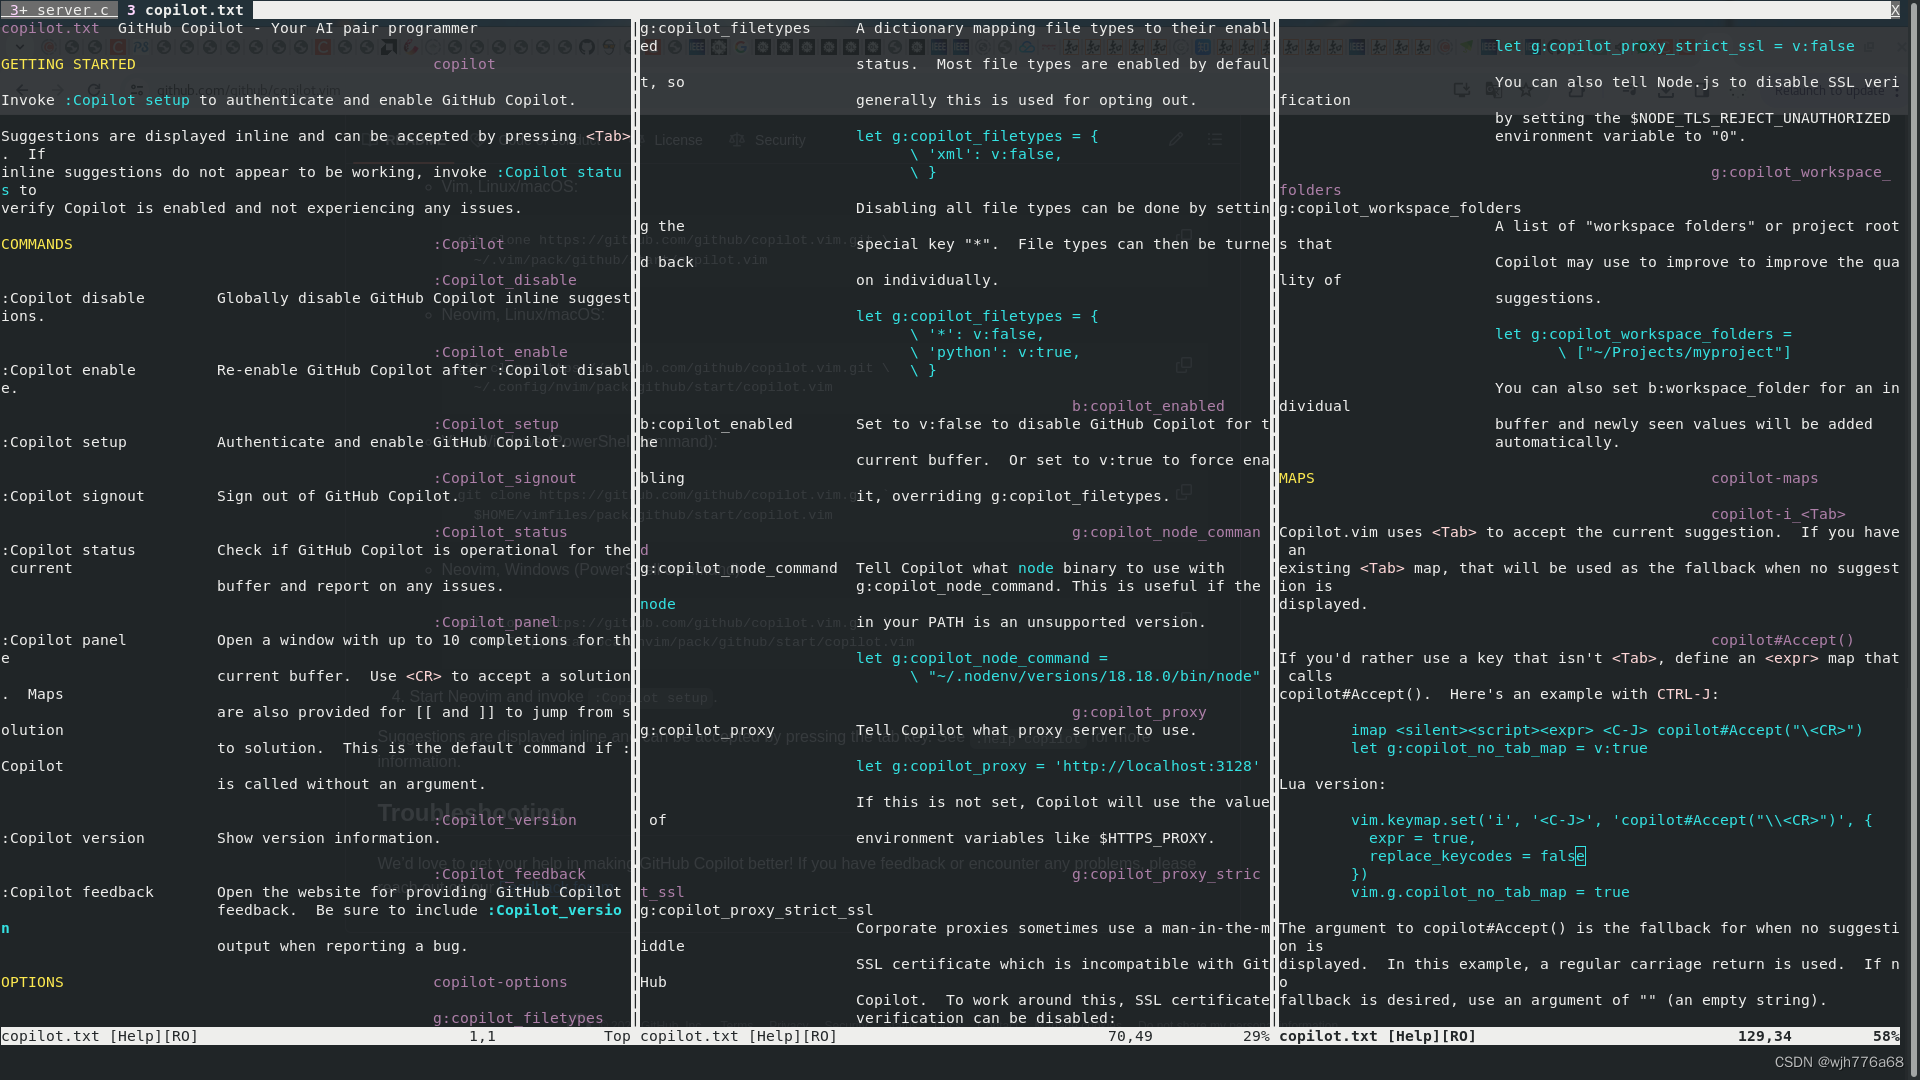Follow the pink g:copilot_proxy help tag
Screen dimensions: 1920x1080
[x=1139, y=712]
